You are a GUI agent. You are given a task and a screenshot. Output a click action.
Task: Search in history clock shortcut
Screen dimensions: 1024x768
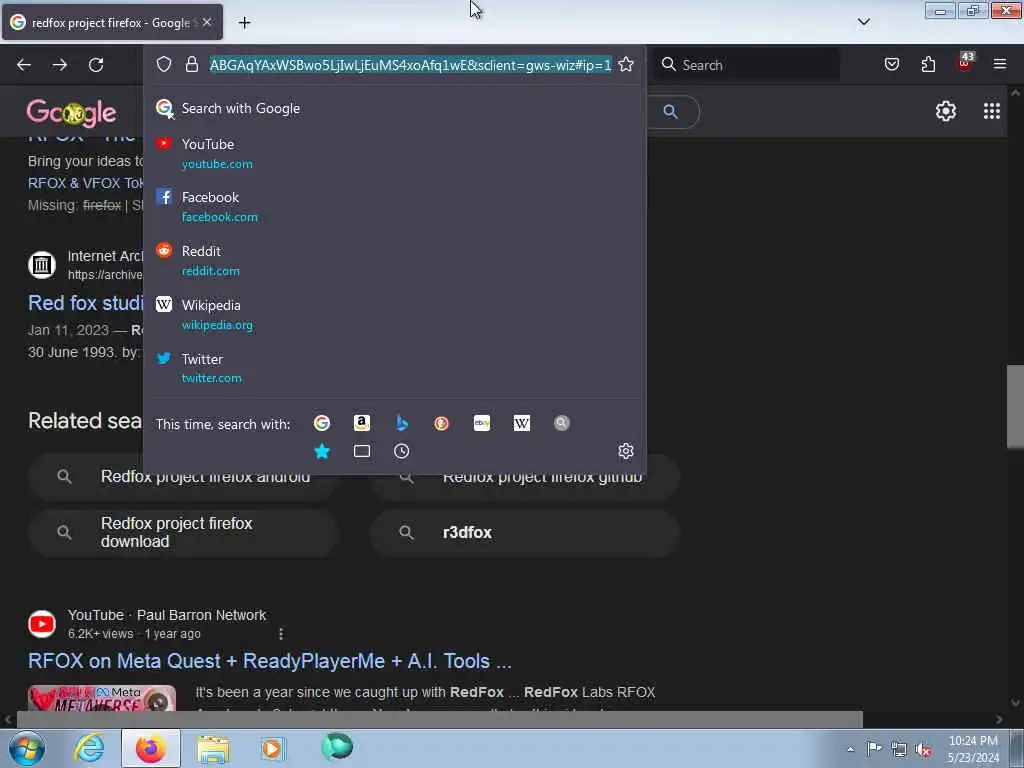tap(402, 451)
